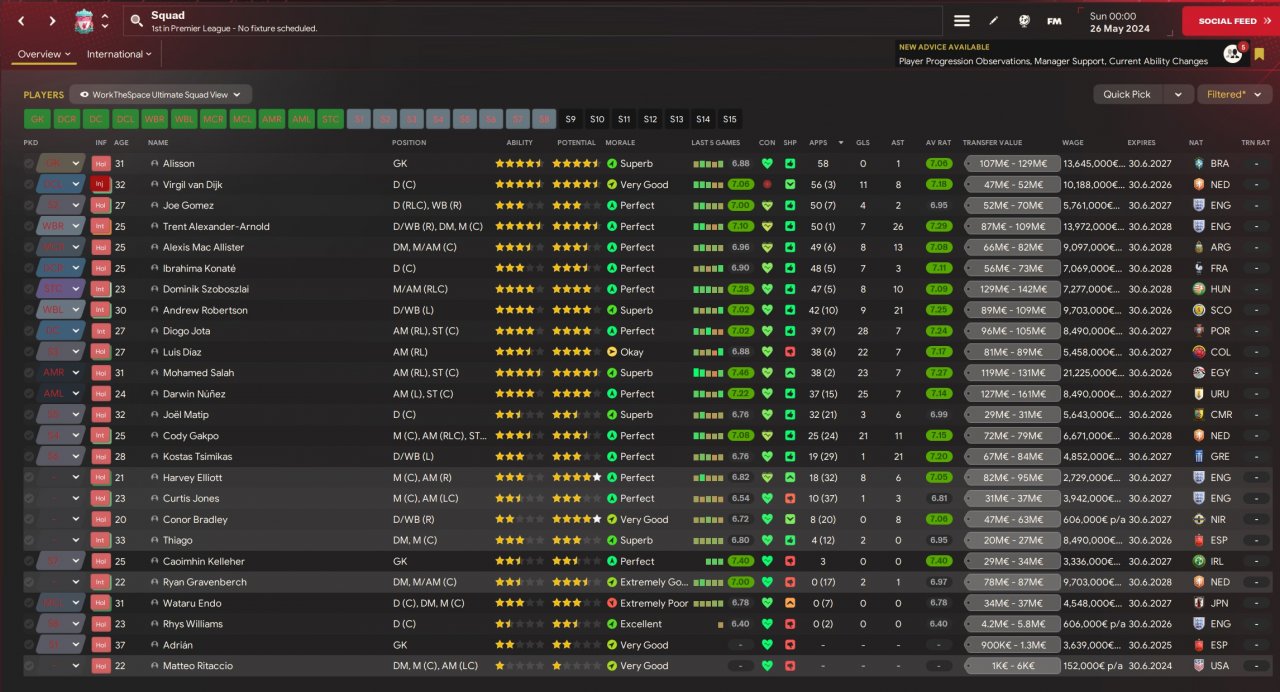This screenshot has height=692, width=1280.
Task: Sort by the MORALE column header
Action: click(620, 143)
